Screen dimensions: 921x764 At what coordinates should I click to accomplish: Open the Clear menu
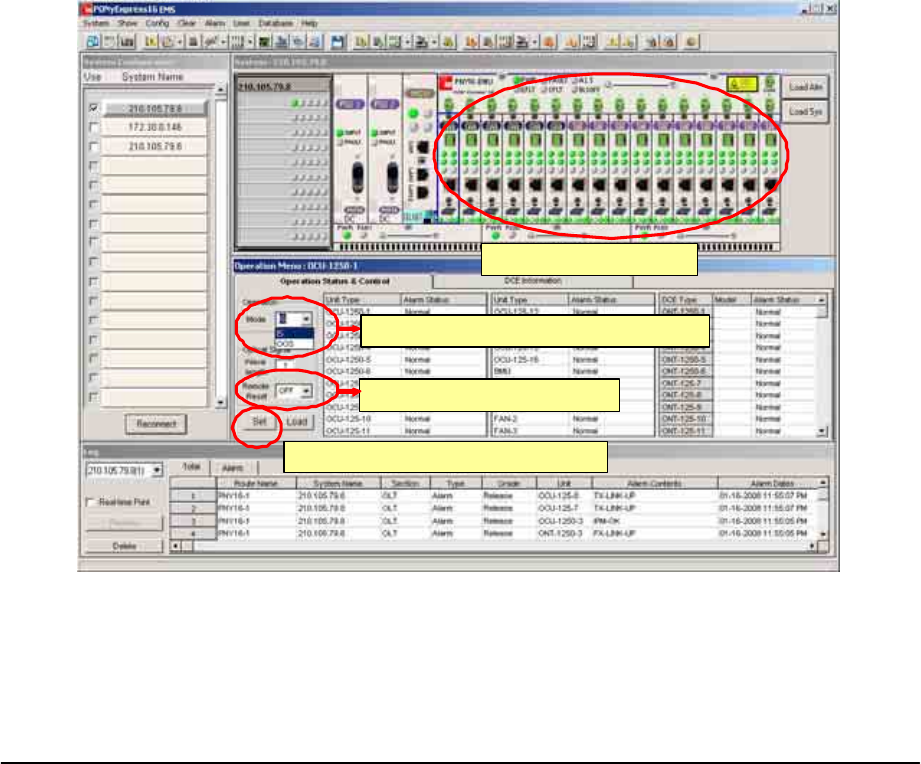[187, 23]
